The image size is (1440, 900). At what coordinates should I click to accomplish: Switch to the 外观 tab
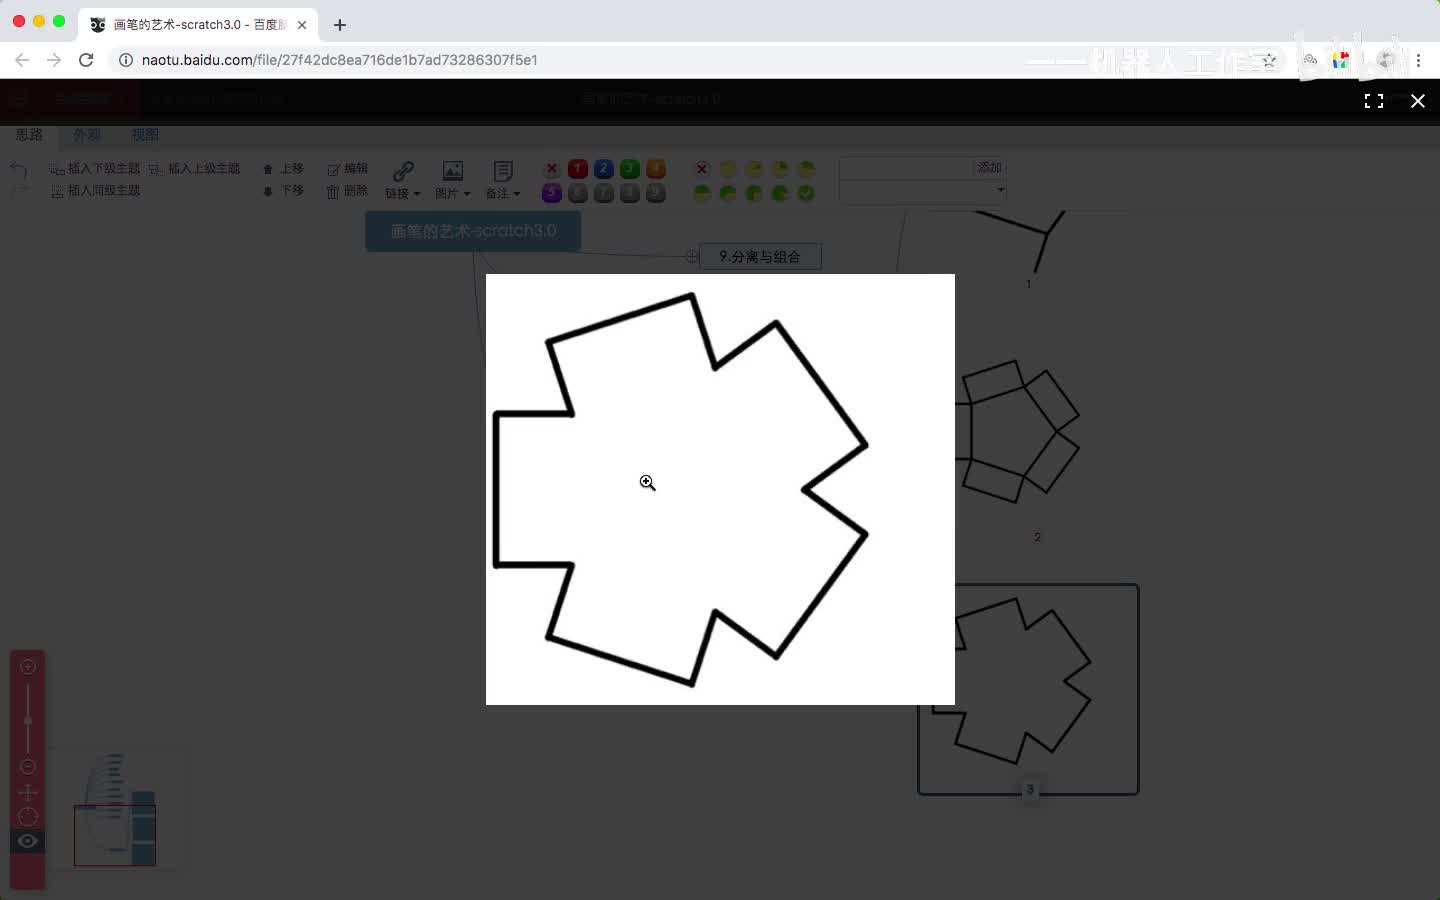click(x=87, y=134)
